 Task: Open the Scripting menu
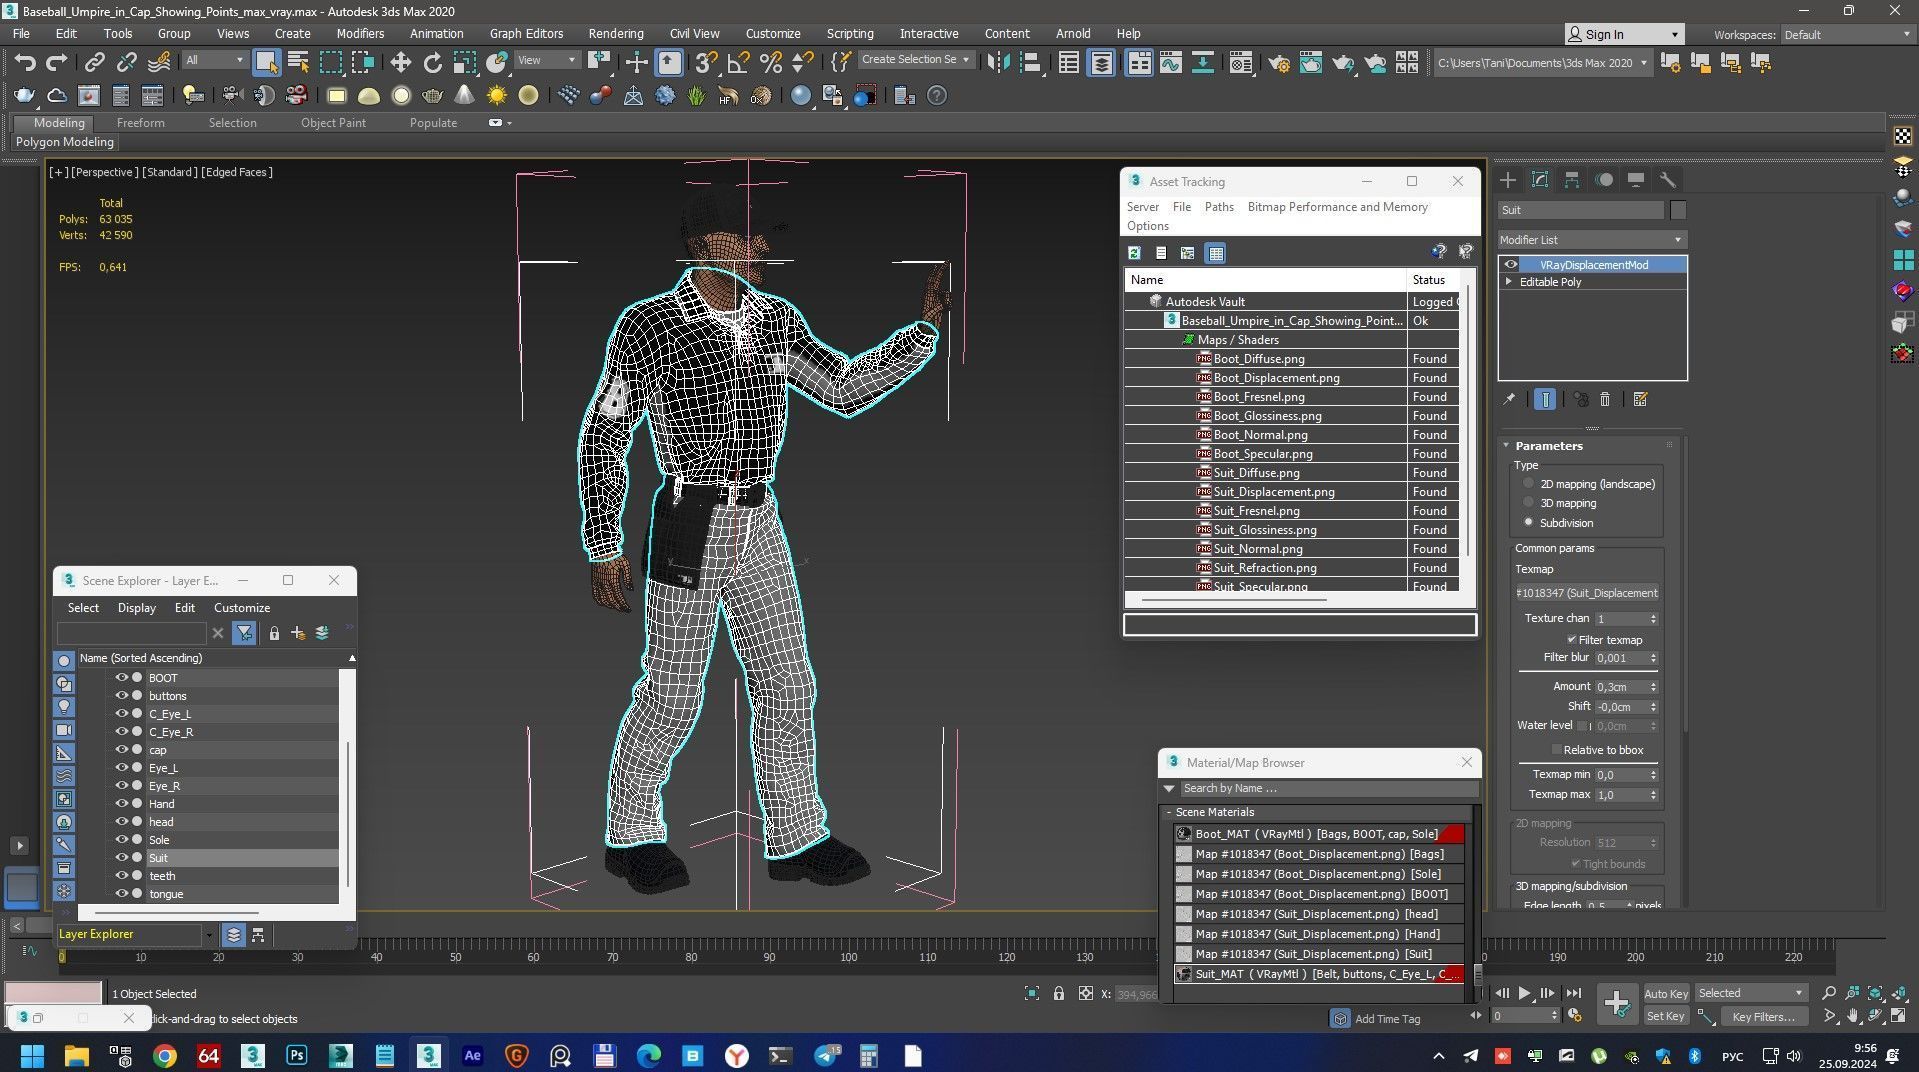[850, 33]
